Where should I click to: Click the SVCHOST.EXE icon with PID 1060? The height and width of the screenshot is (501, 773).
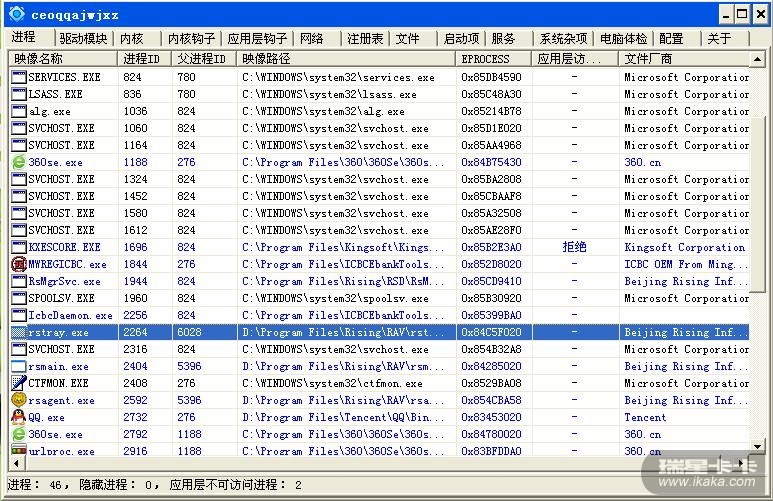pyautogui.click(x=19, y=128)
